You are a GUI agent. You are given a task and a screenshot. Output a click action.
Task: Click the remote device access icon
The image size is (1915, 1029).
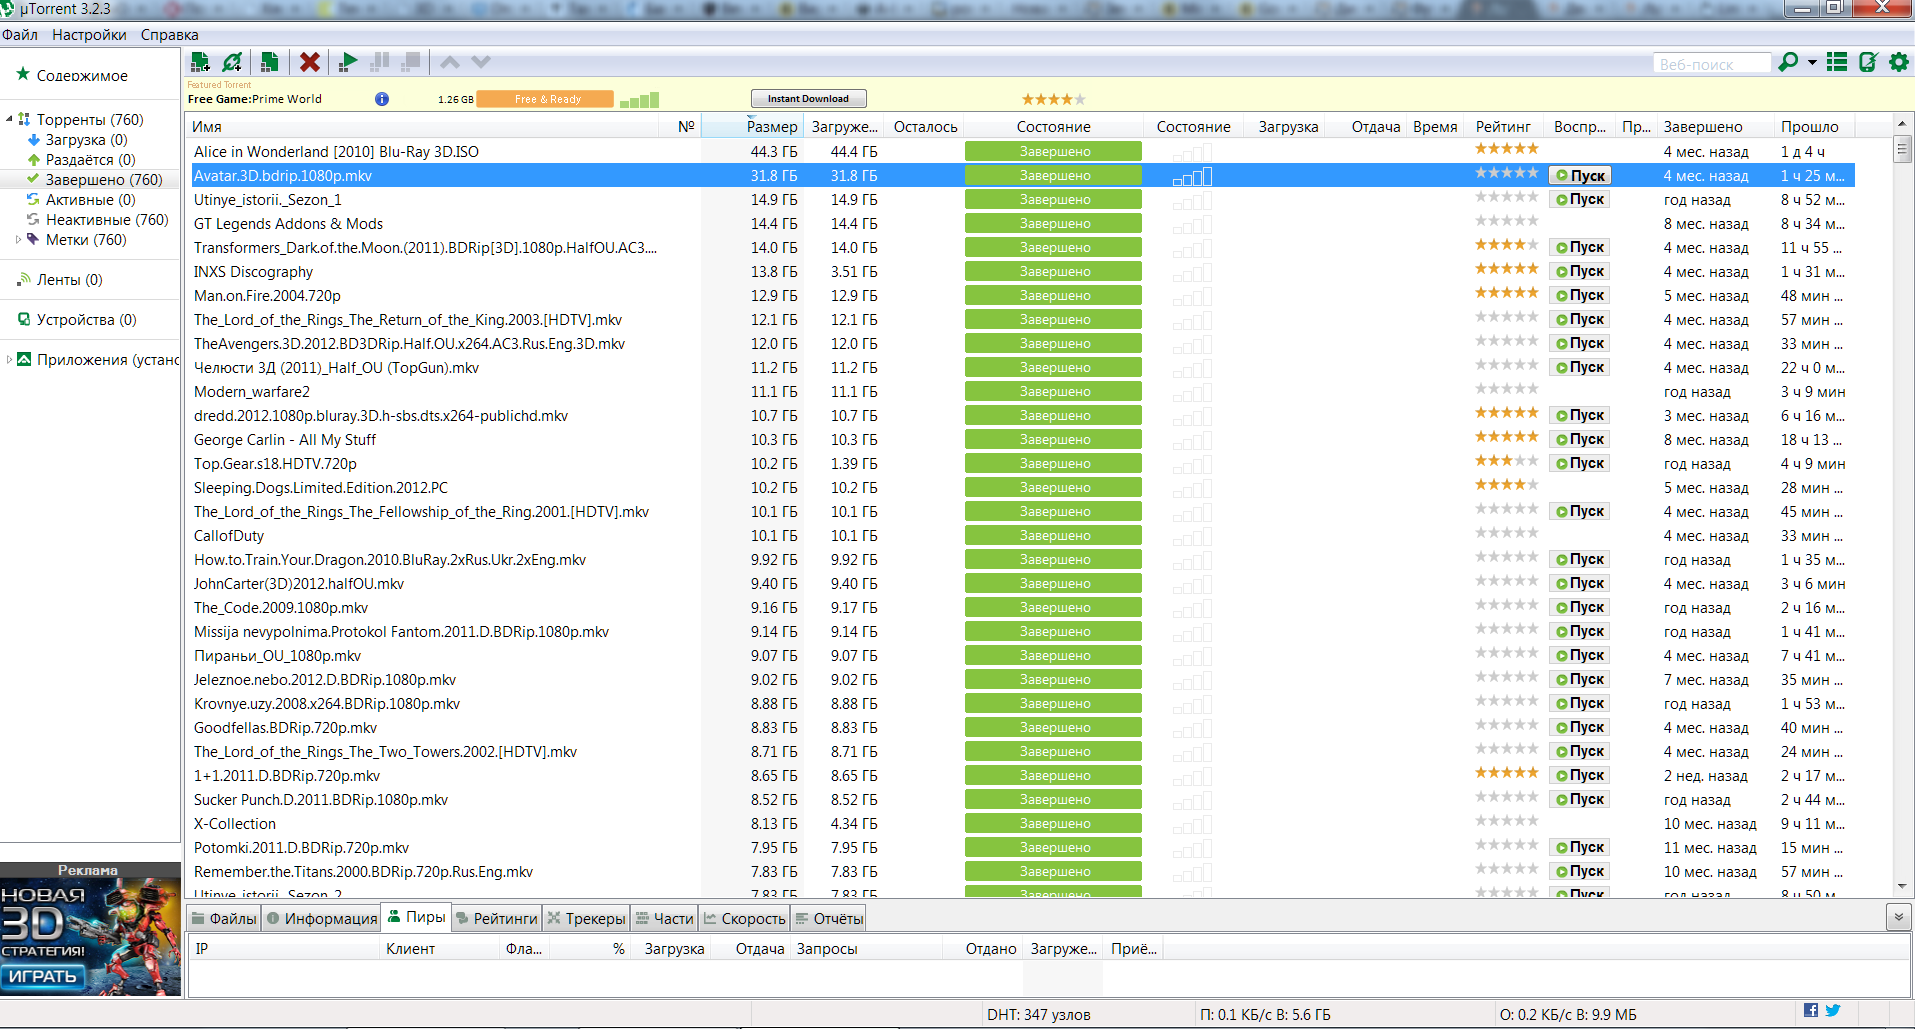click(x=1867, y=62)
